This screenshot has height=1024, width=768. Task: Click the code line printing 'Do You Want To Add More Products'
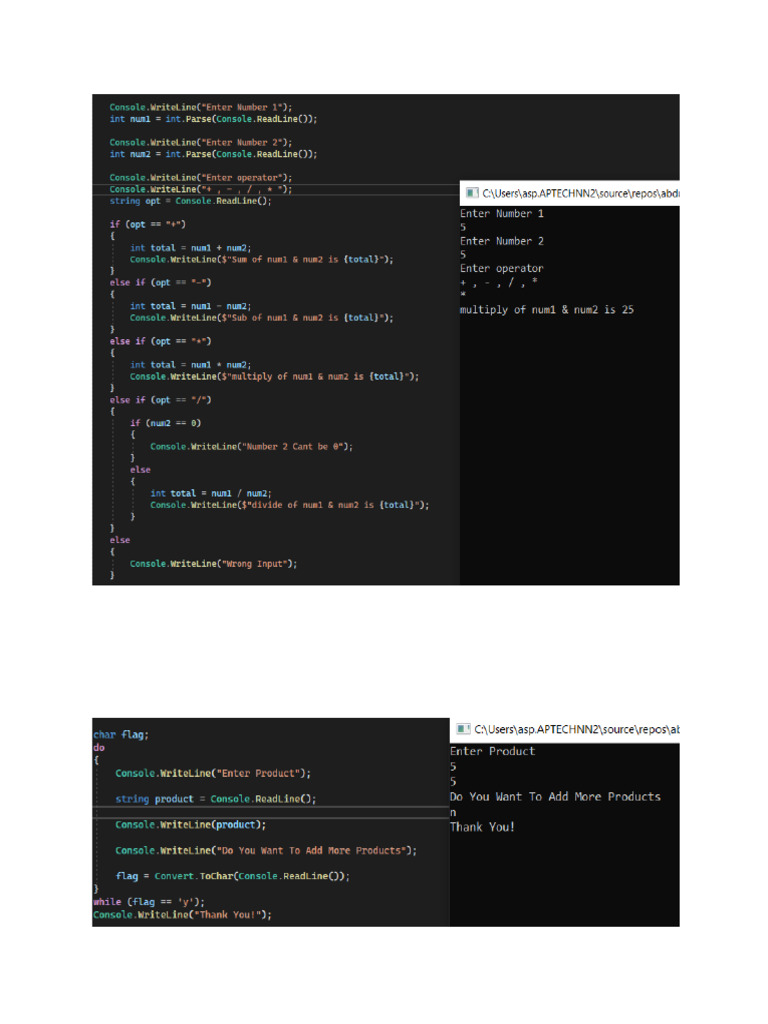[x=266, y=850]
